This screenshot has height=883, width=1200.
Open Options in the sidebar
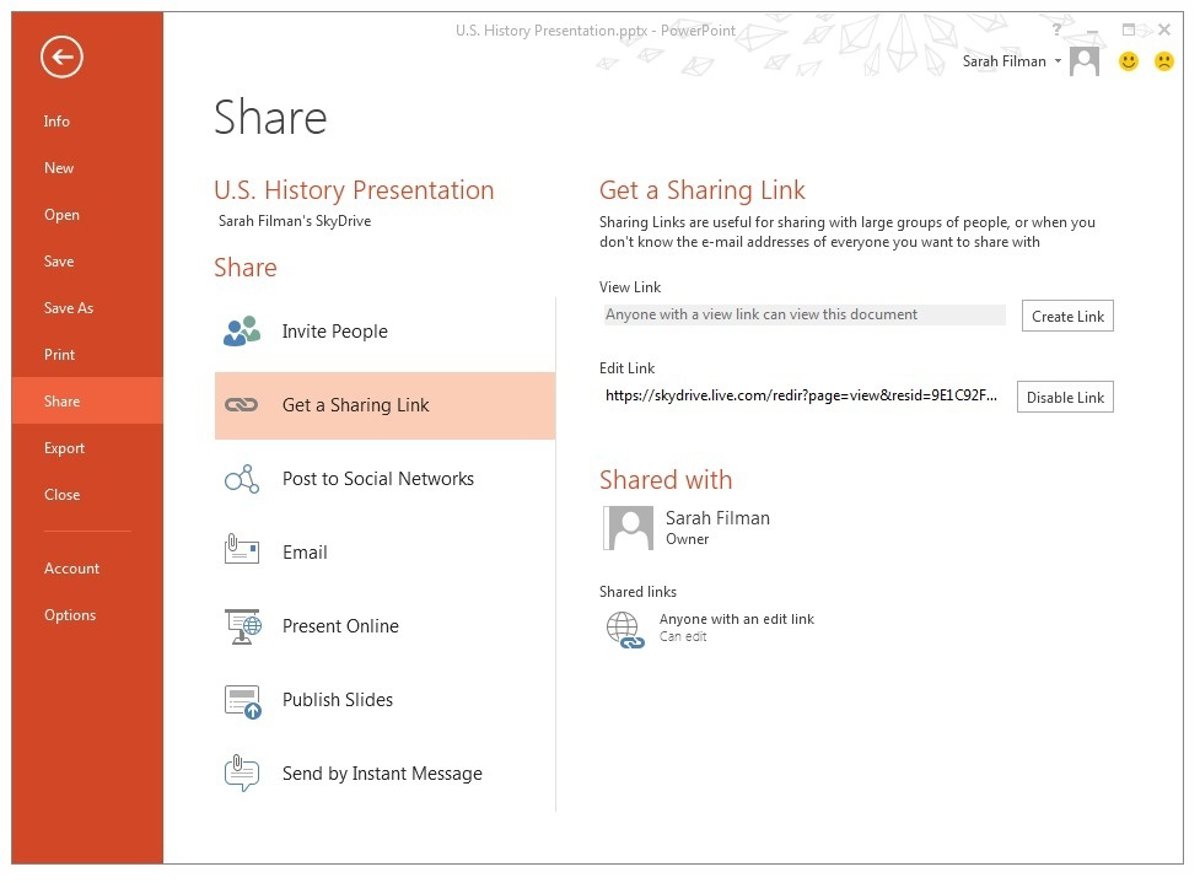point(70,615)
